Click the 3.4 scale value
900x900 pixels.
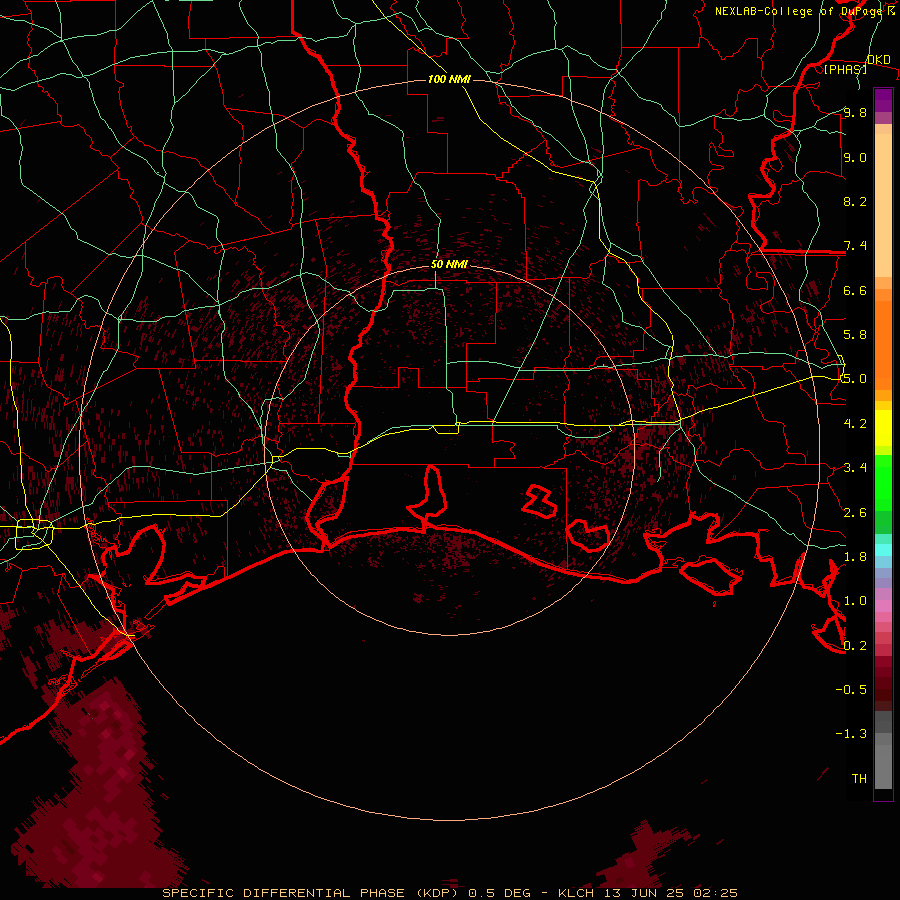click(x=855, y=468)
